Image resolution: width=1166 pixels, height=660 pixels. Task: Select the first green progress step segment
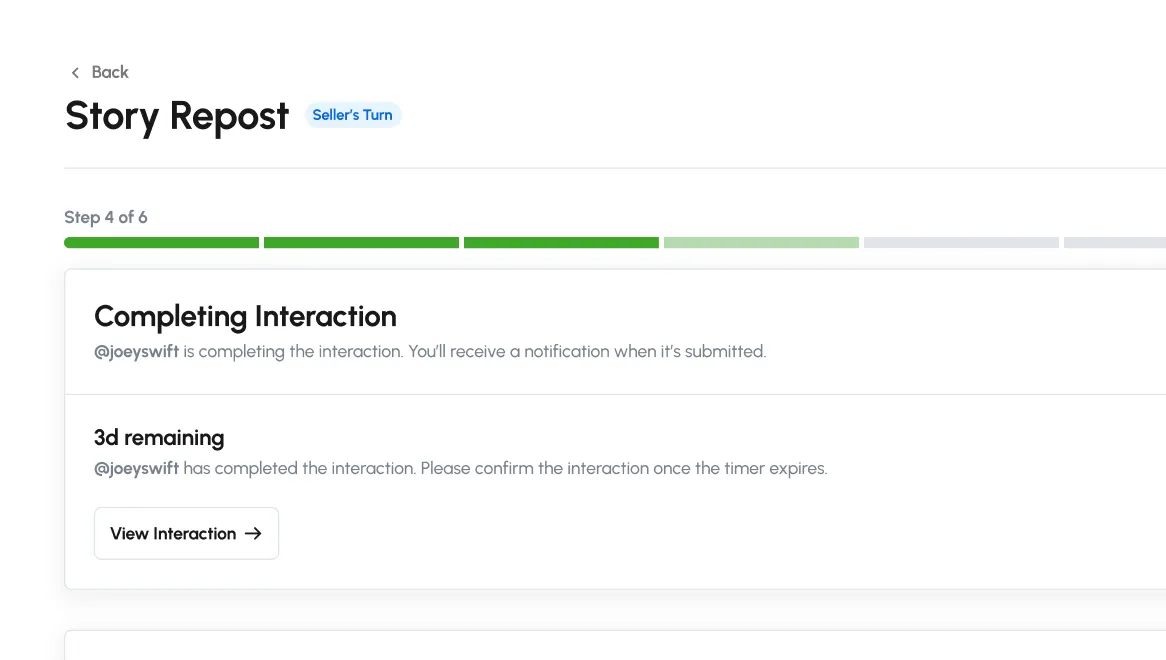(161, 243)
